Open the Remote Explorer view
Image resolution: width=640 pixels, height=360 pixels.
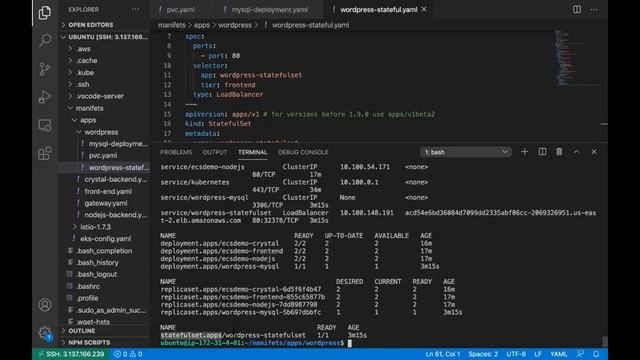(x=44, y=125)
